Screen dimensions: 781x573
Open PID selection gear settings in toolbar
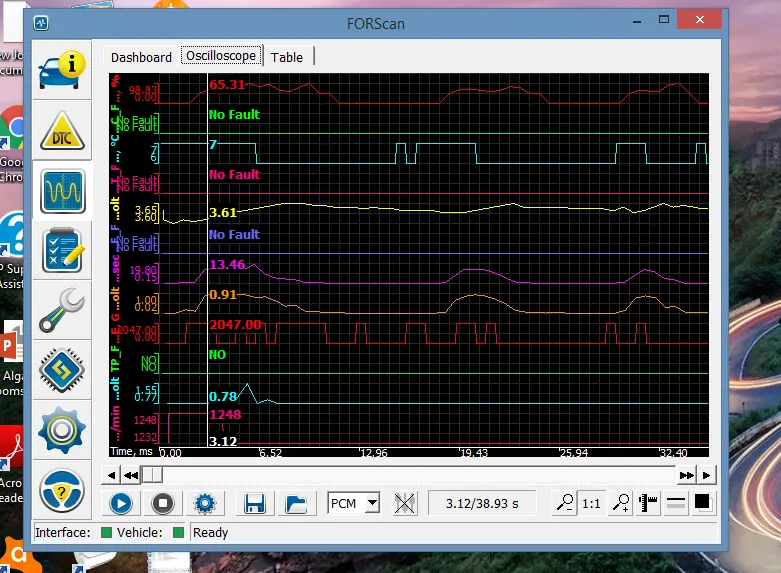pyautogui.click(x=205, y=503)
